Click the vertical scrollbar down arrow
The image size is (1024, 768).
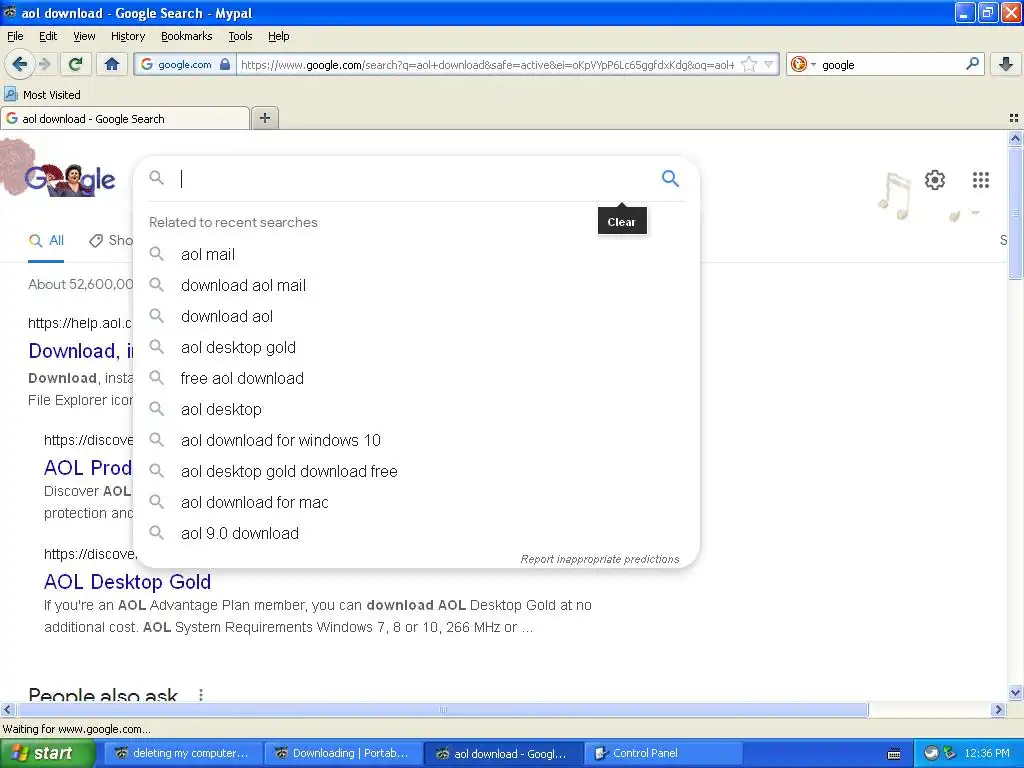click(1015, 693)
